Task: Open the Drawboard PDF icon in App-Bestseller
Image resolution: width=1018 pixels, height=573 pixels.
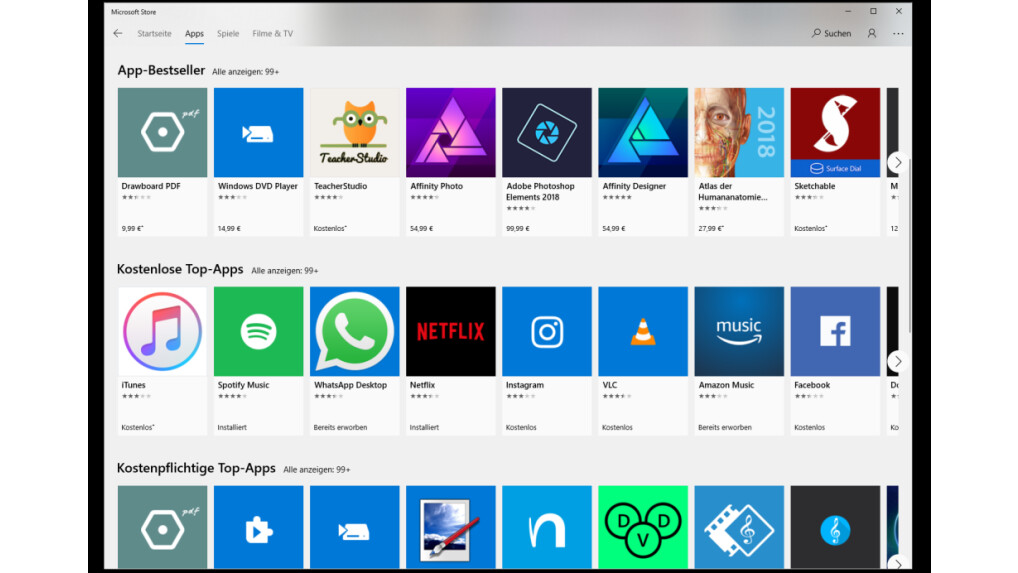Action: (x=162, y=132)
